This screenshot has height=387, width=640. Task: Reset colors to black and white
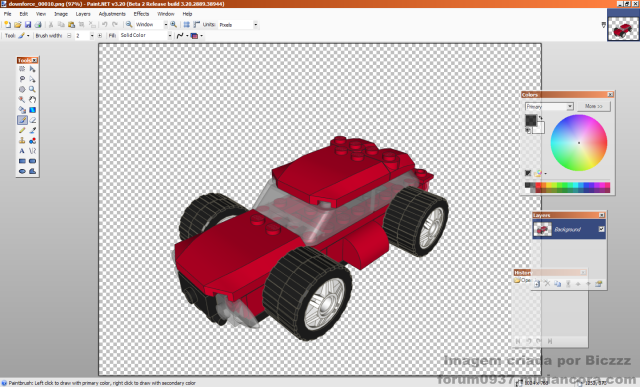click(528, 130)
